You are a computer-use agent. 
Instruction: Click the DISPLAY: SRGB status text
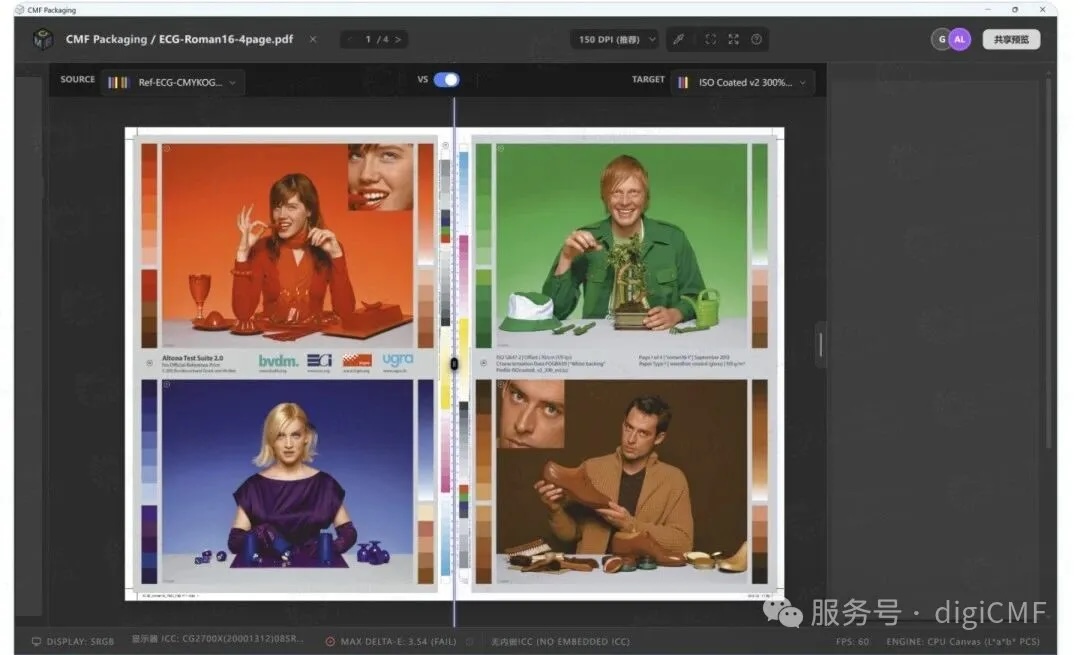[81, 641]
